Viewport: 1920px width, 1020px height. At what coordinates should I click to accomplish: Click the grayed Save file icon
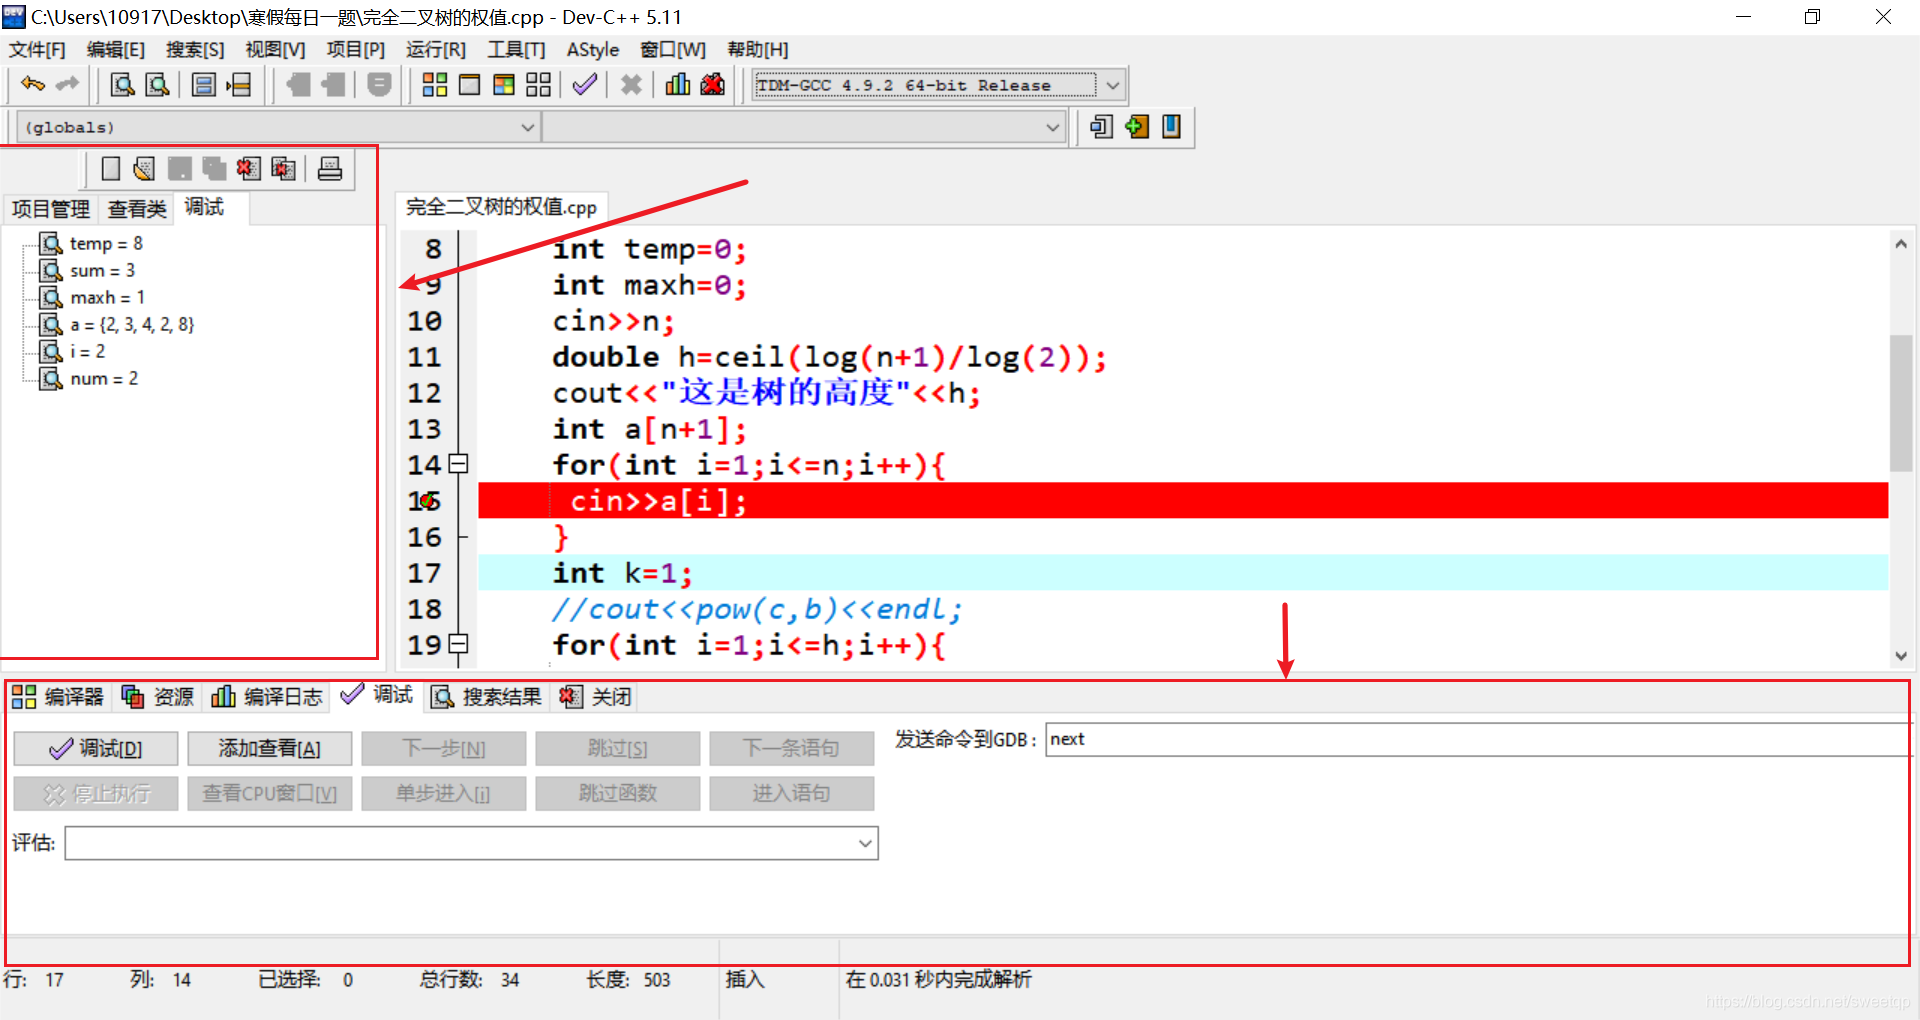[180, 169]
